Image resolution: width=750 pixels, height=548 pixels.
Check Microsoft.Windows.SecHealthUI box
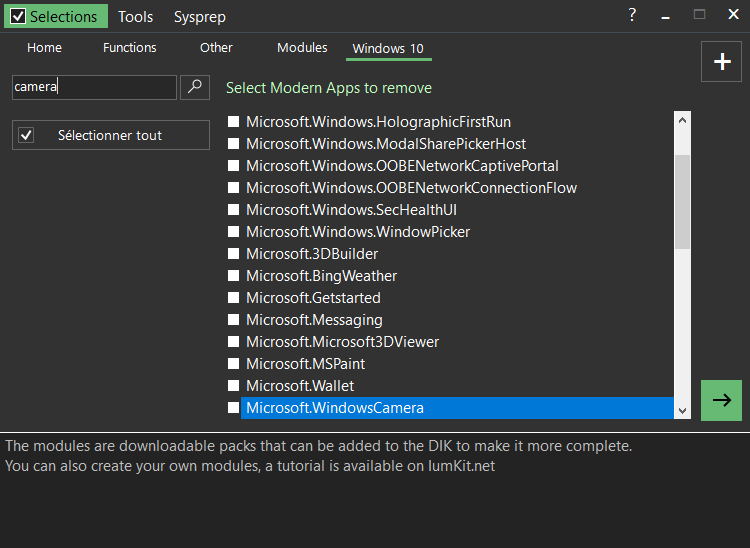point(233,209)
